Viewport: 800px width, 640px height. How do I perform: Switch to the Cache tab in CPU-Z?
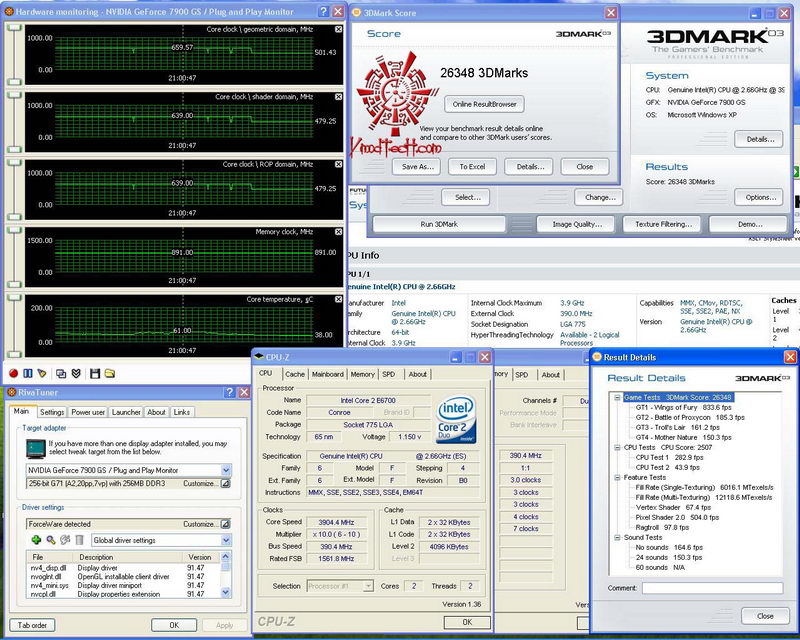(295, 374)
